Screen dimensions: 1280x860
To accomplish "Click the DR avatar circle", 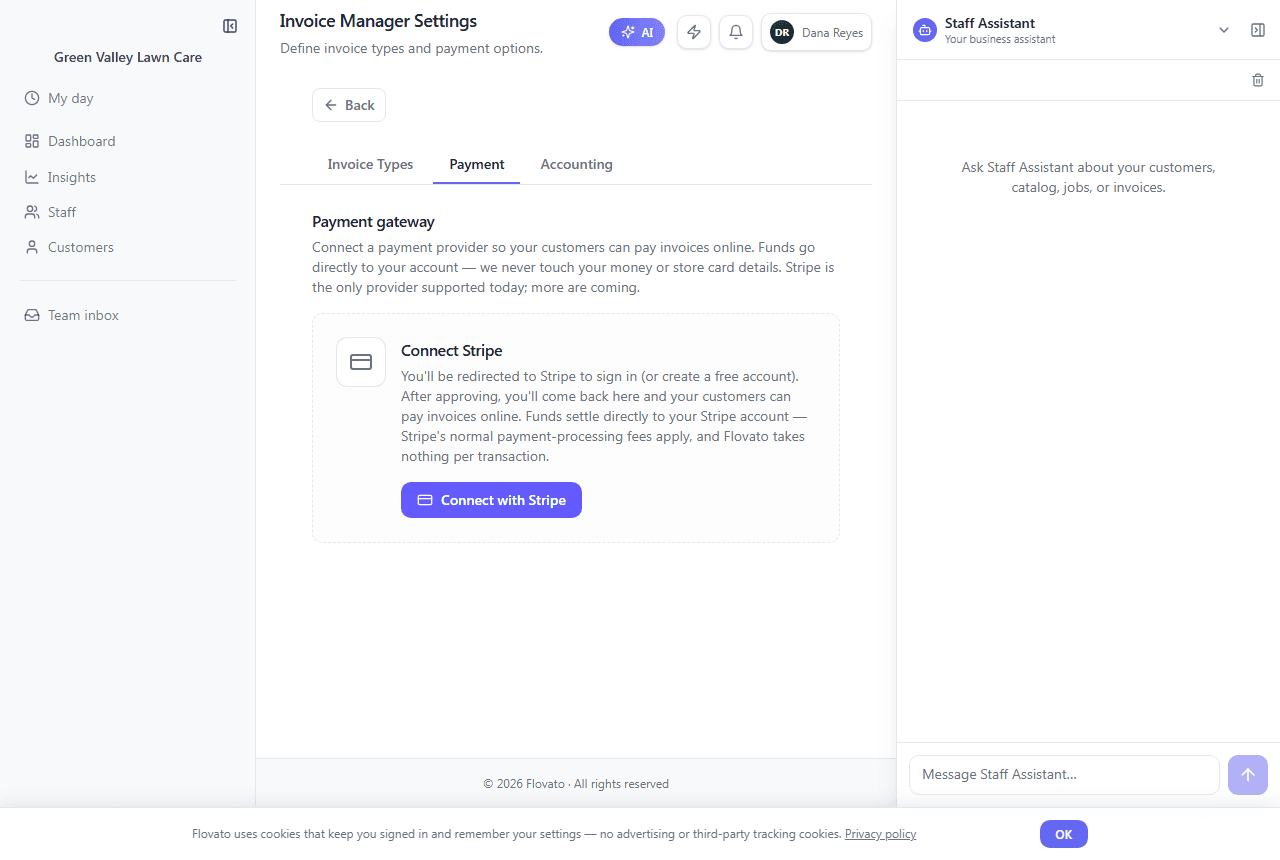I will tap(782, 32).
